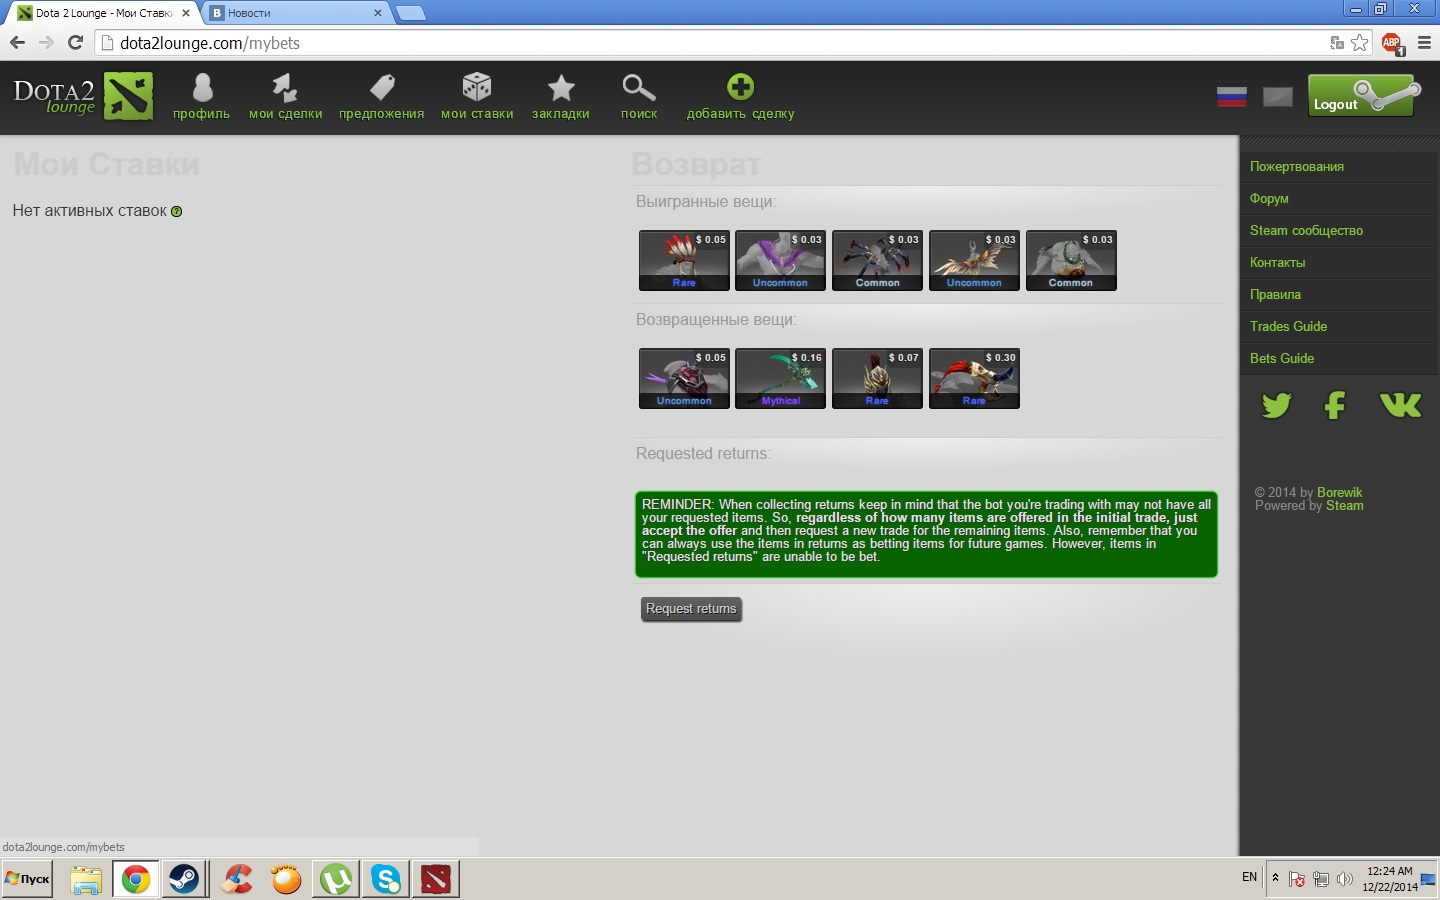This screenshot has height=900, width=1440.
Task: Switch to Dota 2 Lounge browser tab
Action: (103, 13)
